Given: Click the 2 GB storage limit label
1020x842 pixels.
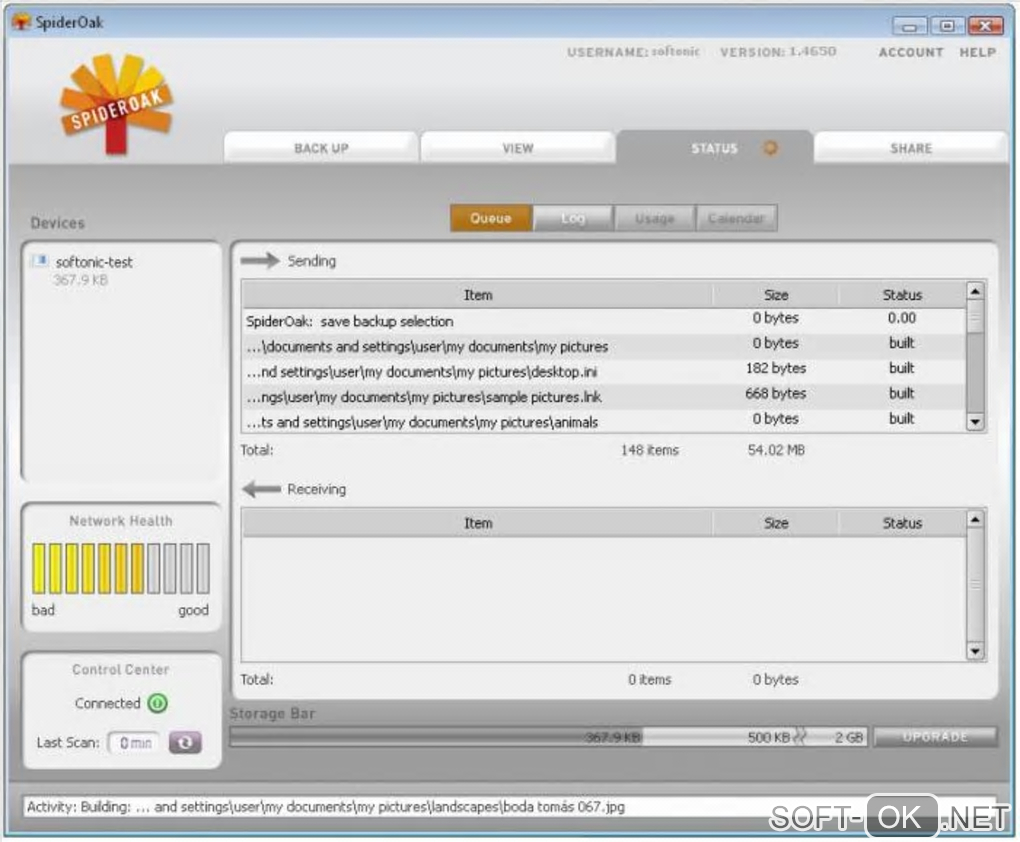Looking at the screenshot, I should tap(848, 737).
